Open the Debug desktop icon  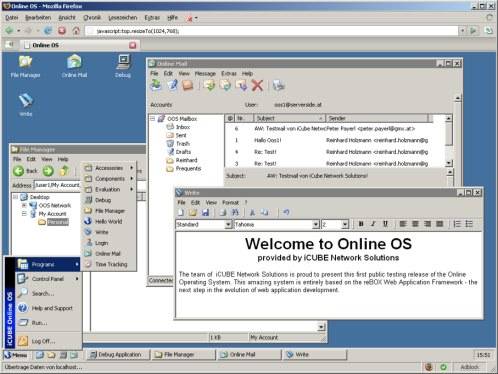pyautogui.click(x=123, y=66)
